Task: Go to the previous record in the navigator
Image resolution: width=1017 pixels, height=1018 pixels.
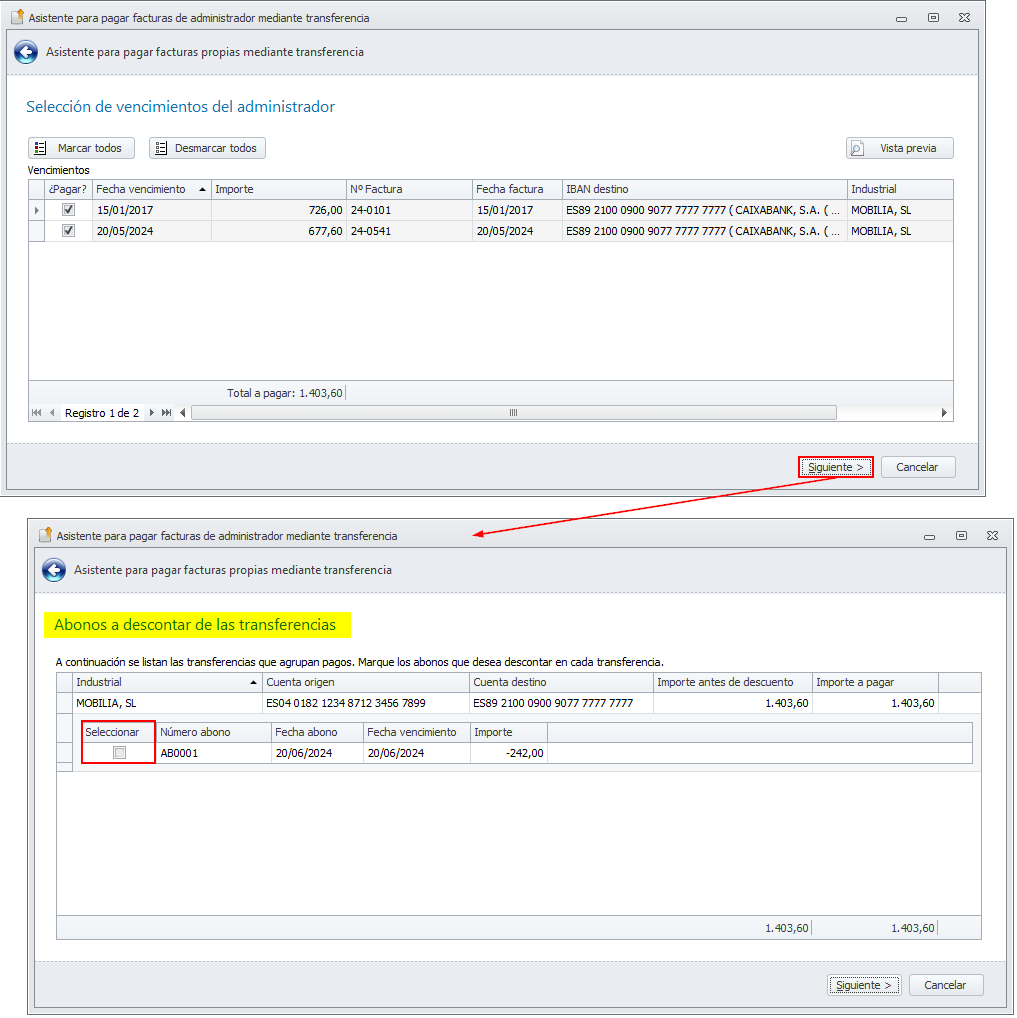Action: 52,413
